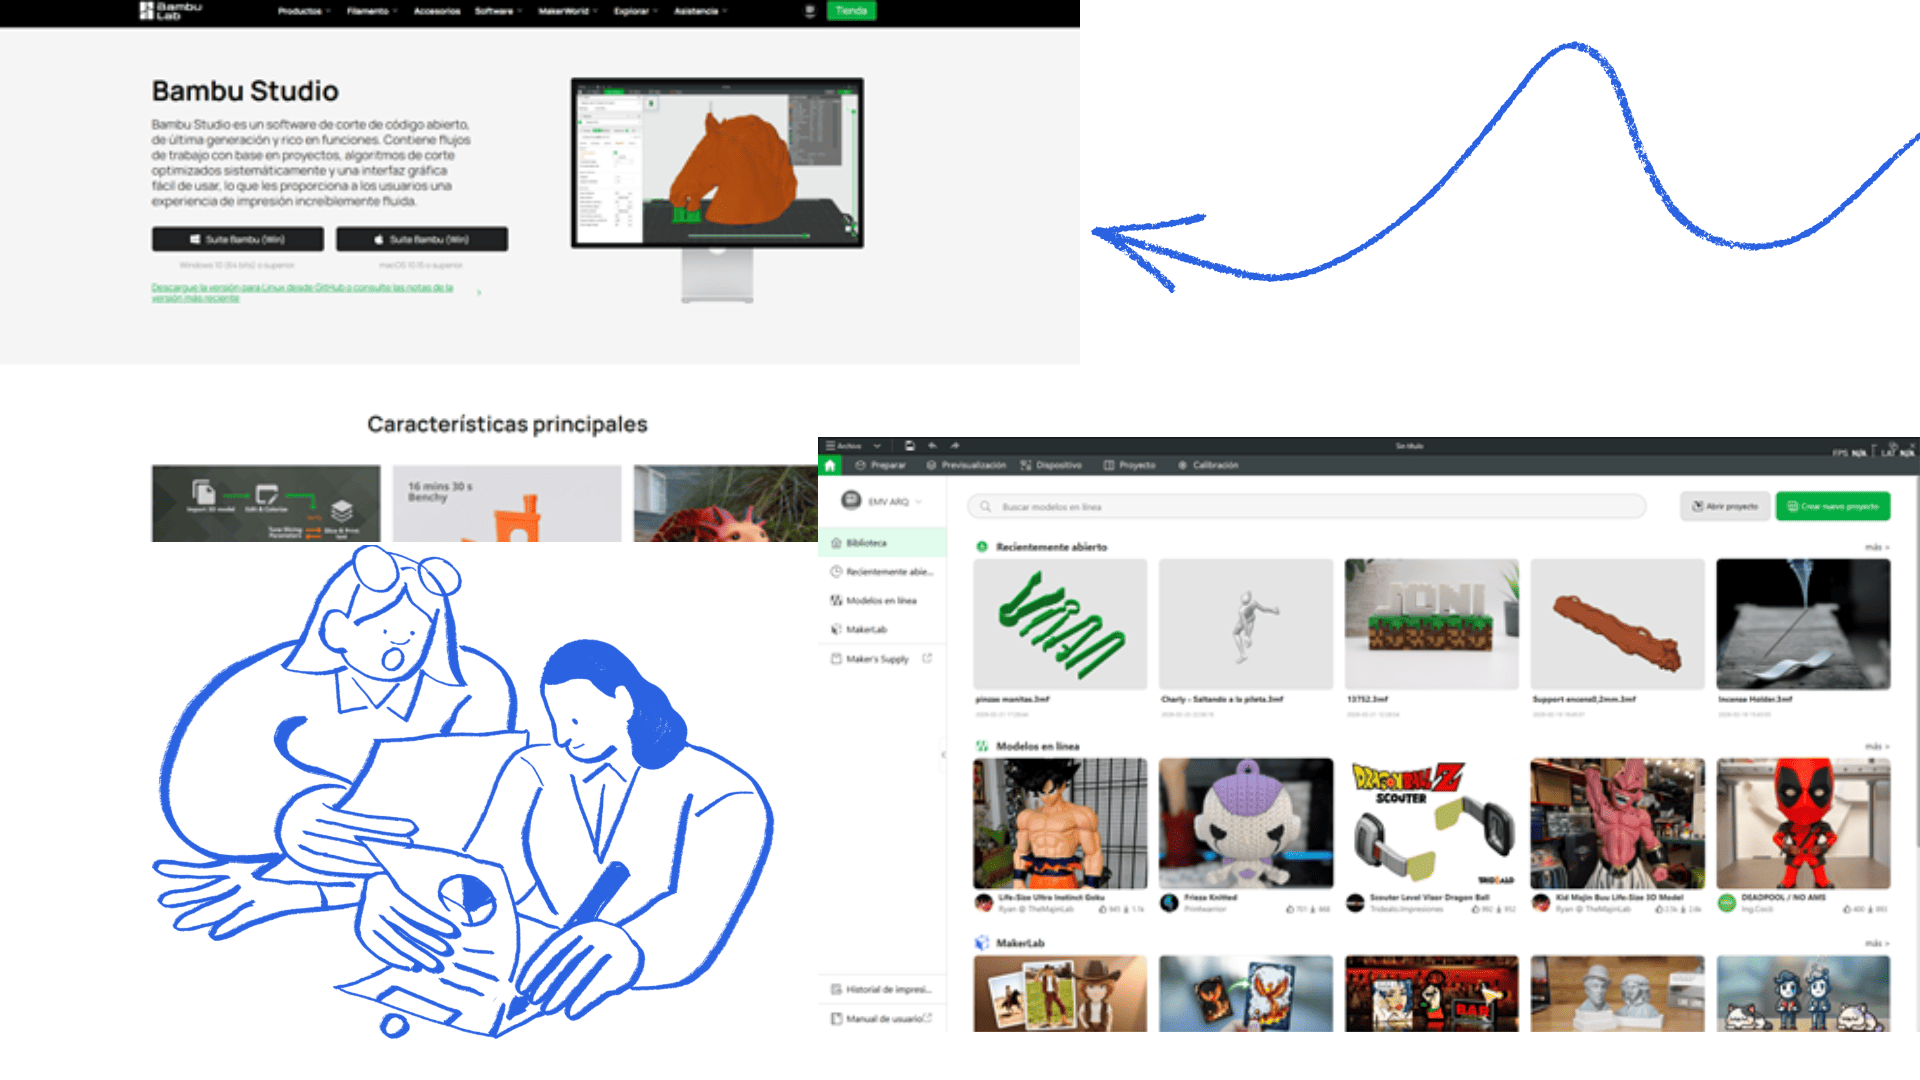Open Maker's Supply external link icon
The image size is (1920, 1080).
(x=927, y=658)
